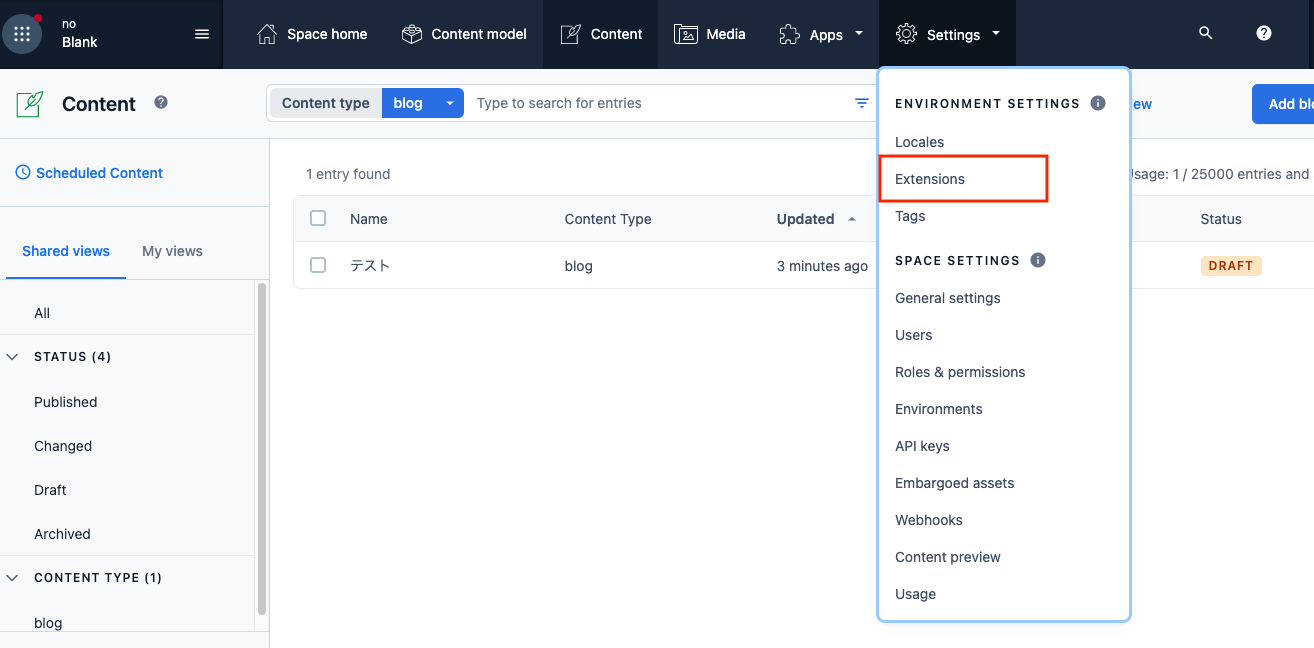Check the select-all entries checkbox

[318, 218]
